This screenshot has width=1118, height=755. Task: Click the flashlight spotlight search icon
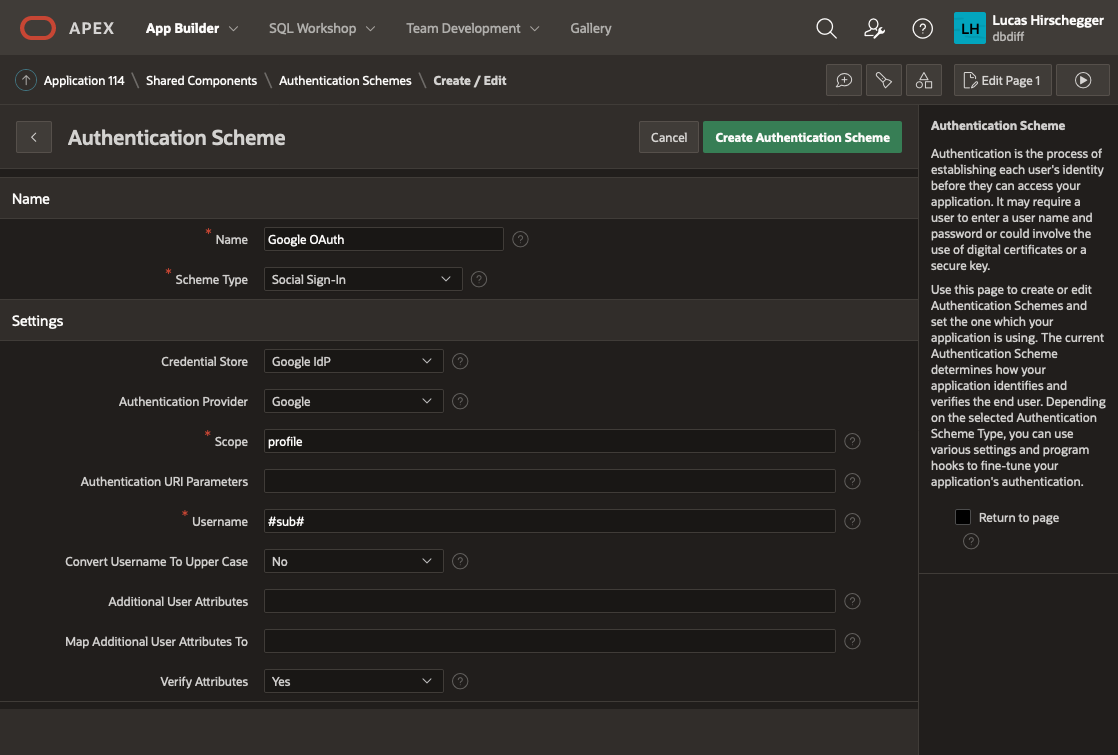(x=883, y=80)
